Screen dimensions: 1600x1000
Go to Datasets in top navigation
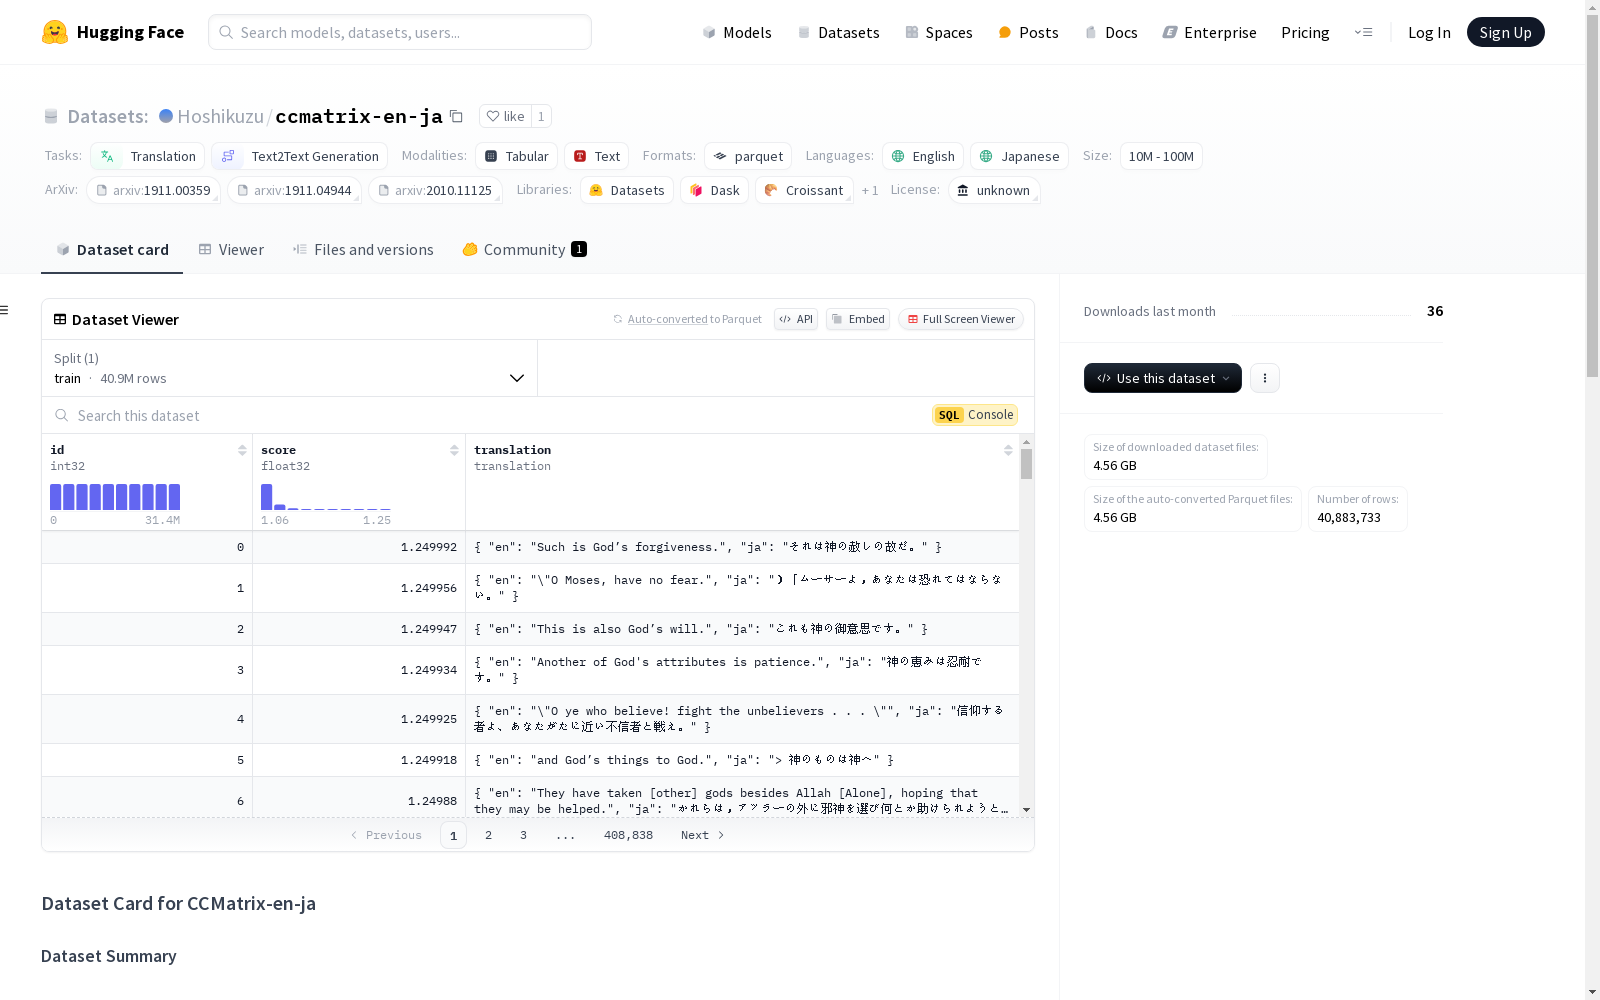click(838, 32)
